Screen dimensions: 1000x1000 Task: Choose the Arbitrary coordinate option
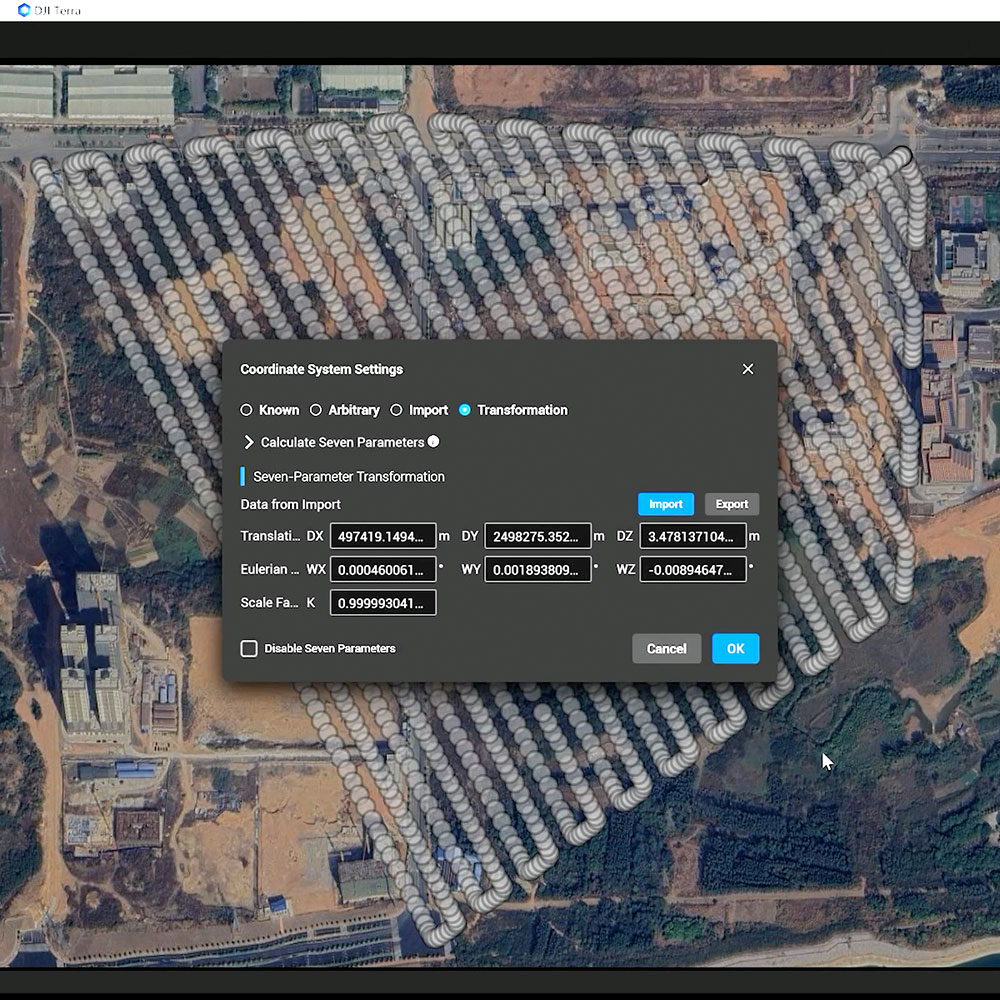pyautogui.click(x=316, y=410)
